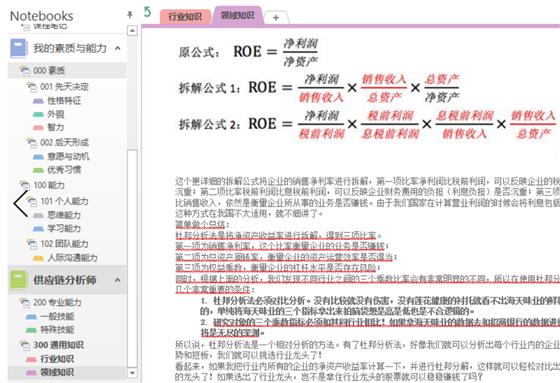The height and width of the screenshot is (383, 560).
Task: Click the pin icon beside Notebooks
Action: click(x=130, y=15)
